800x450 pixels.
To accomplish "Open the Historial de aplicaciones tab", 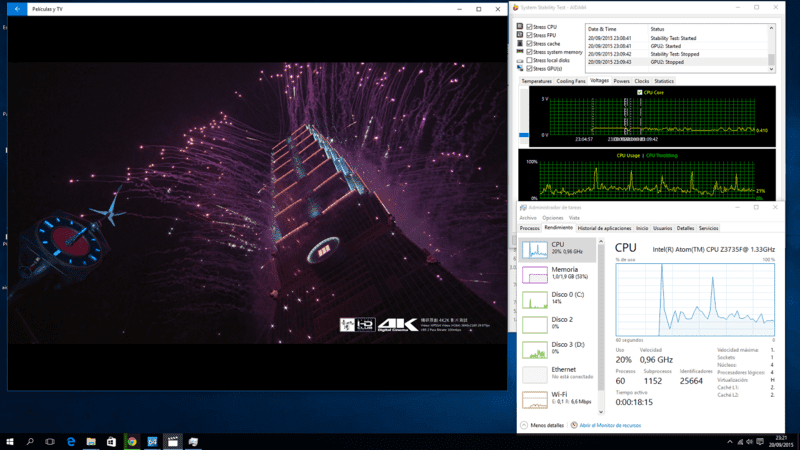I will tap(604, 229).
